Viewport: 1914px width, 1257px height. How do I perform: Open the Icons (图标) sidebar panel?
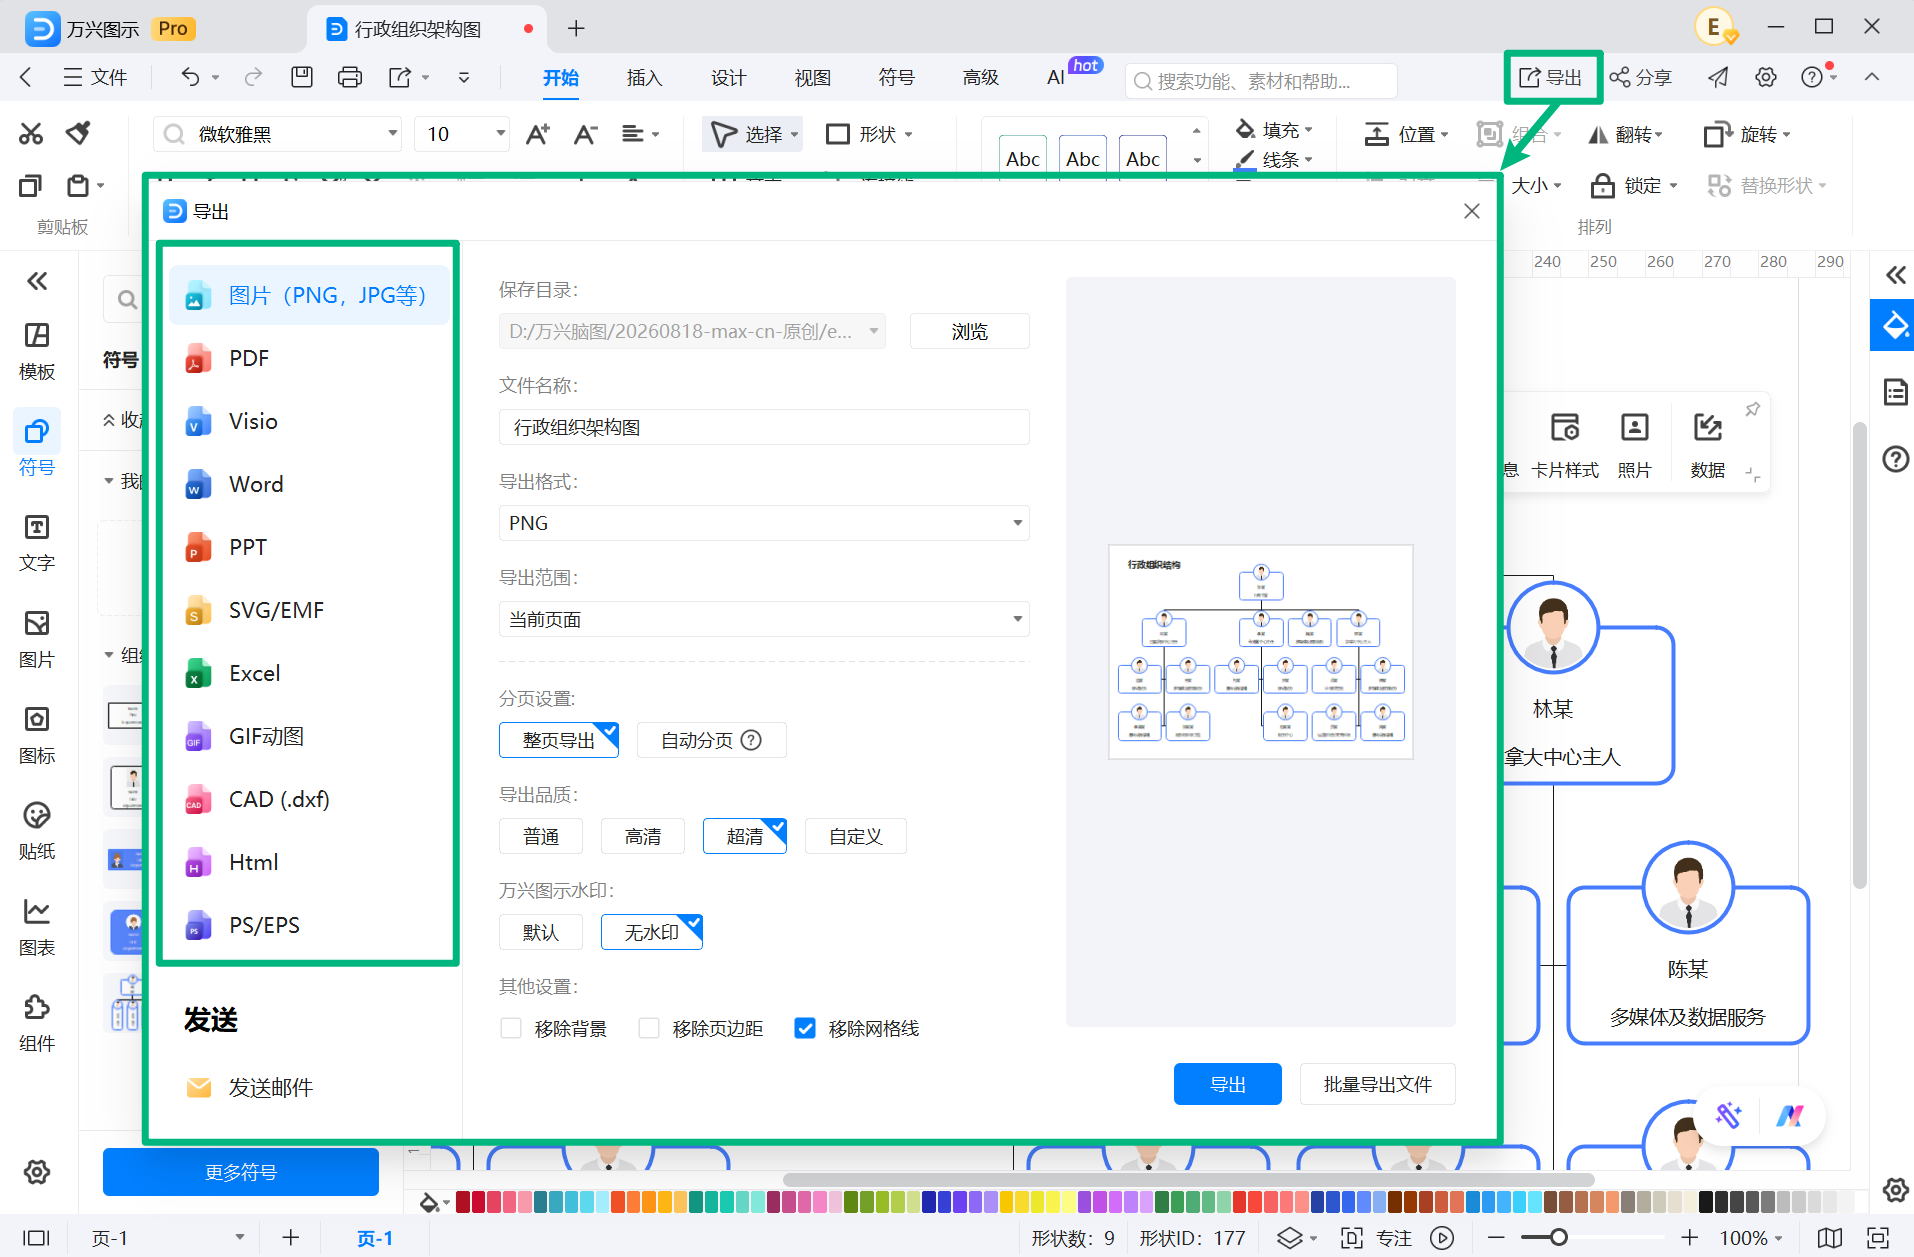(37, 735)
